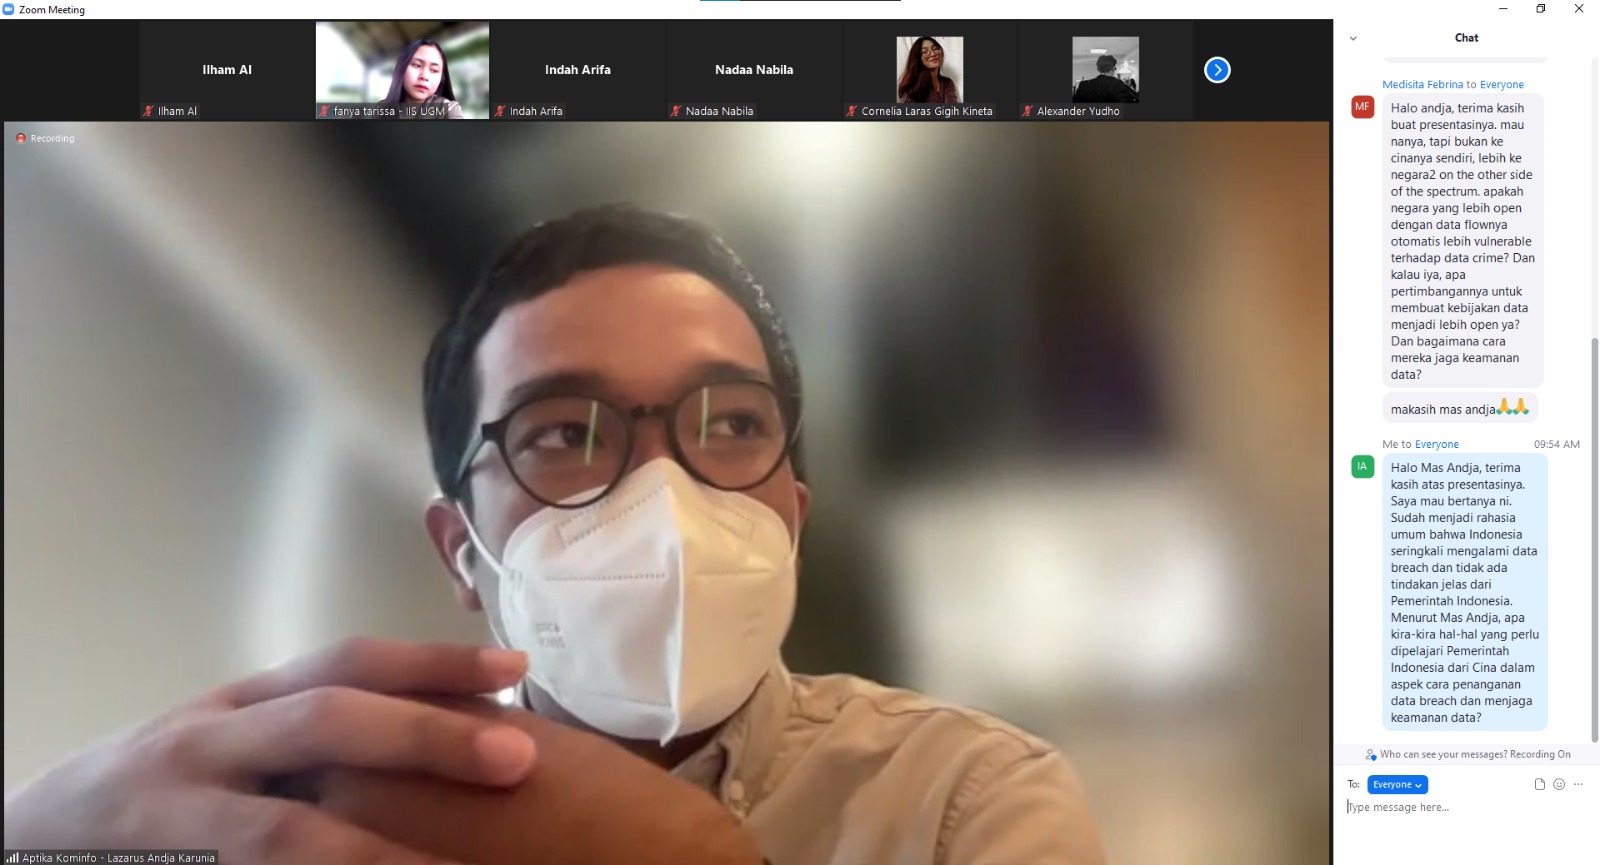The width and height of the screenshot is (1600, 865).
Task: Open the emoji picker in chat
Action: (x=1558, y=784)
